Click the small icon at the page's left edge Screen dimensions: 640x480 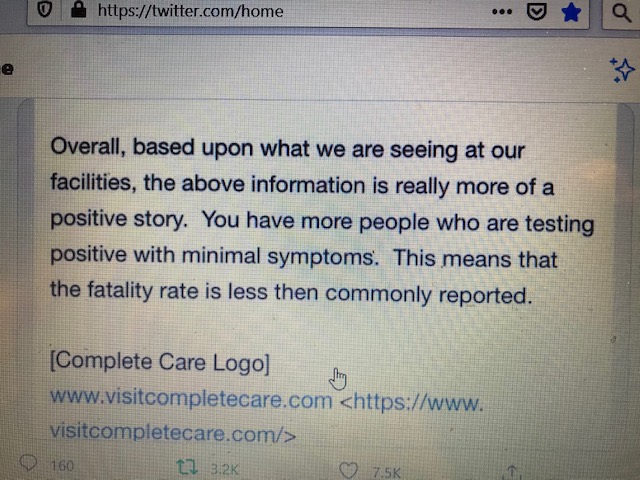tap(7, 69)
